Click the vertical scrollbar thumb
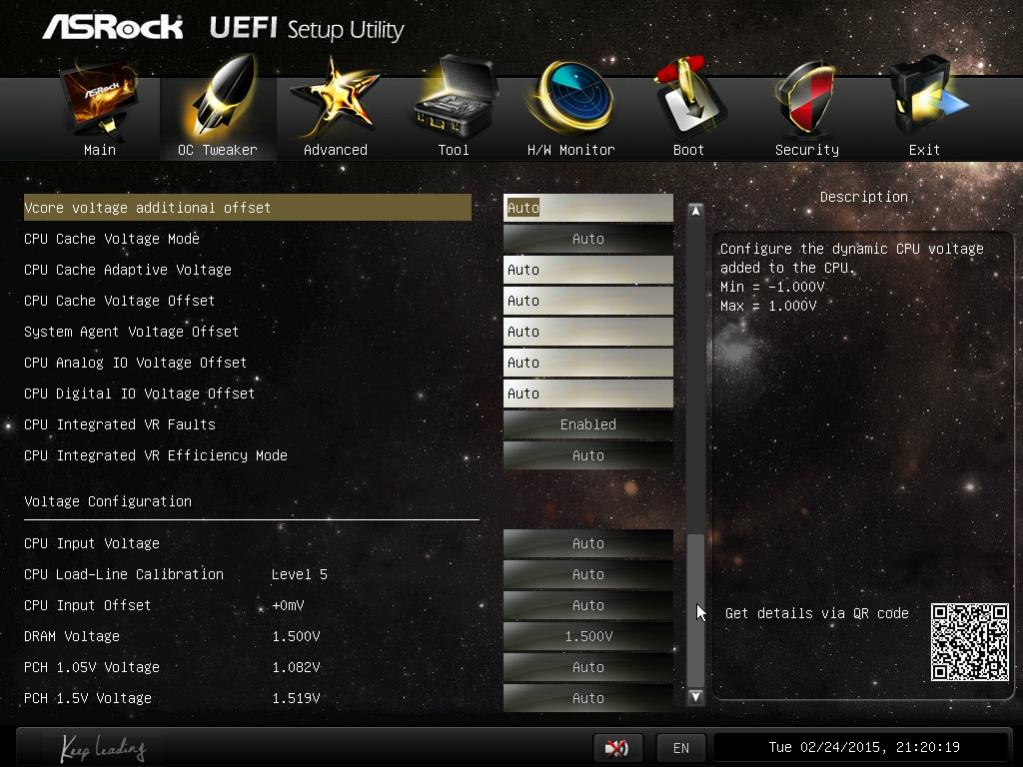 (x=695, y=610)
